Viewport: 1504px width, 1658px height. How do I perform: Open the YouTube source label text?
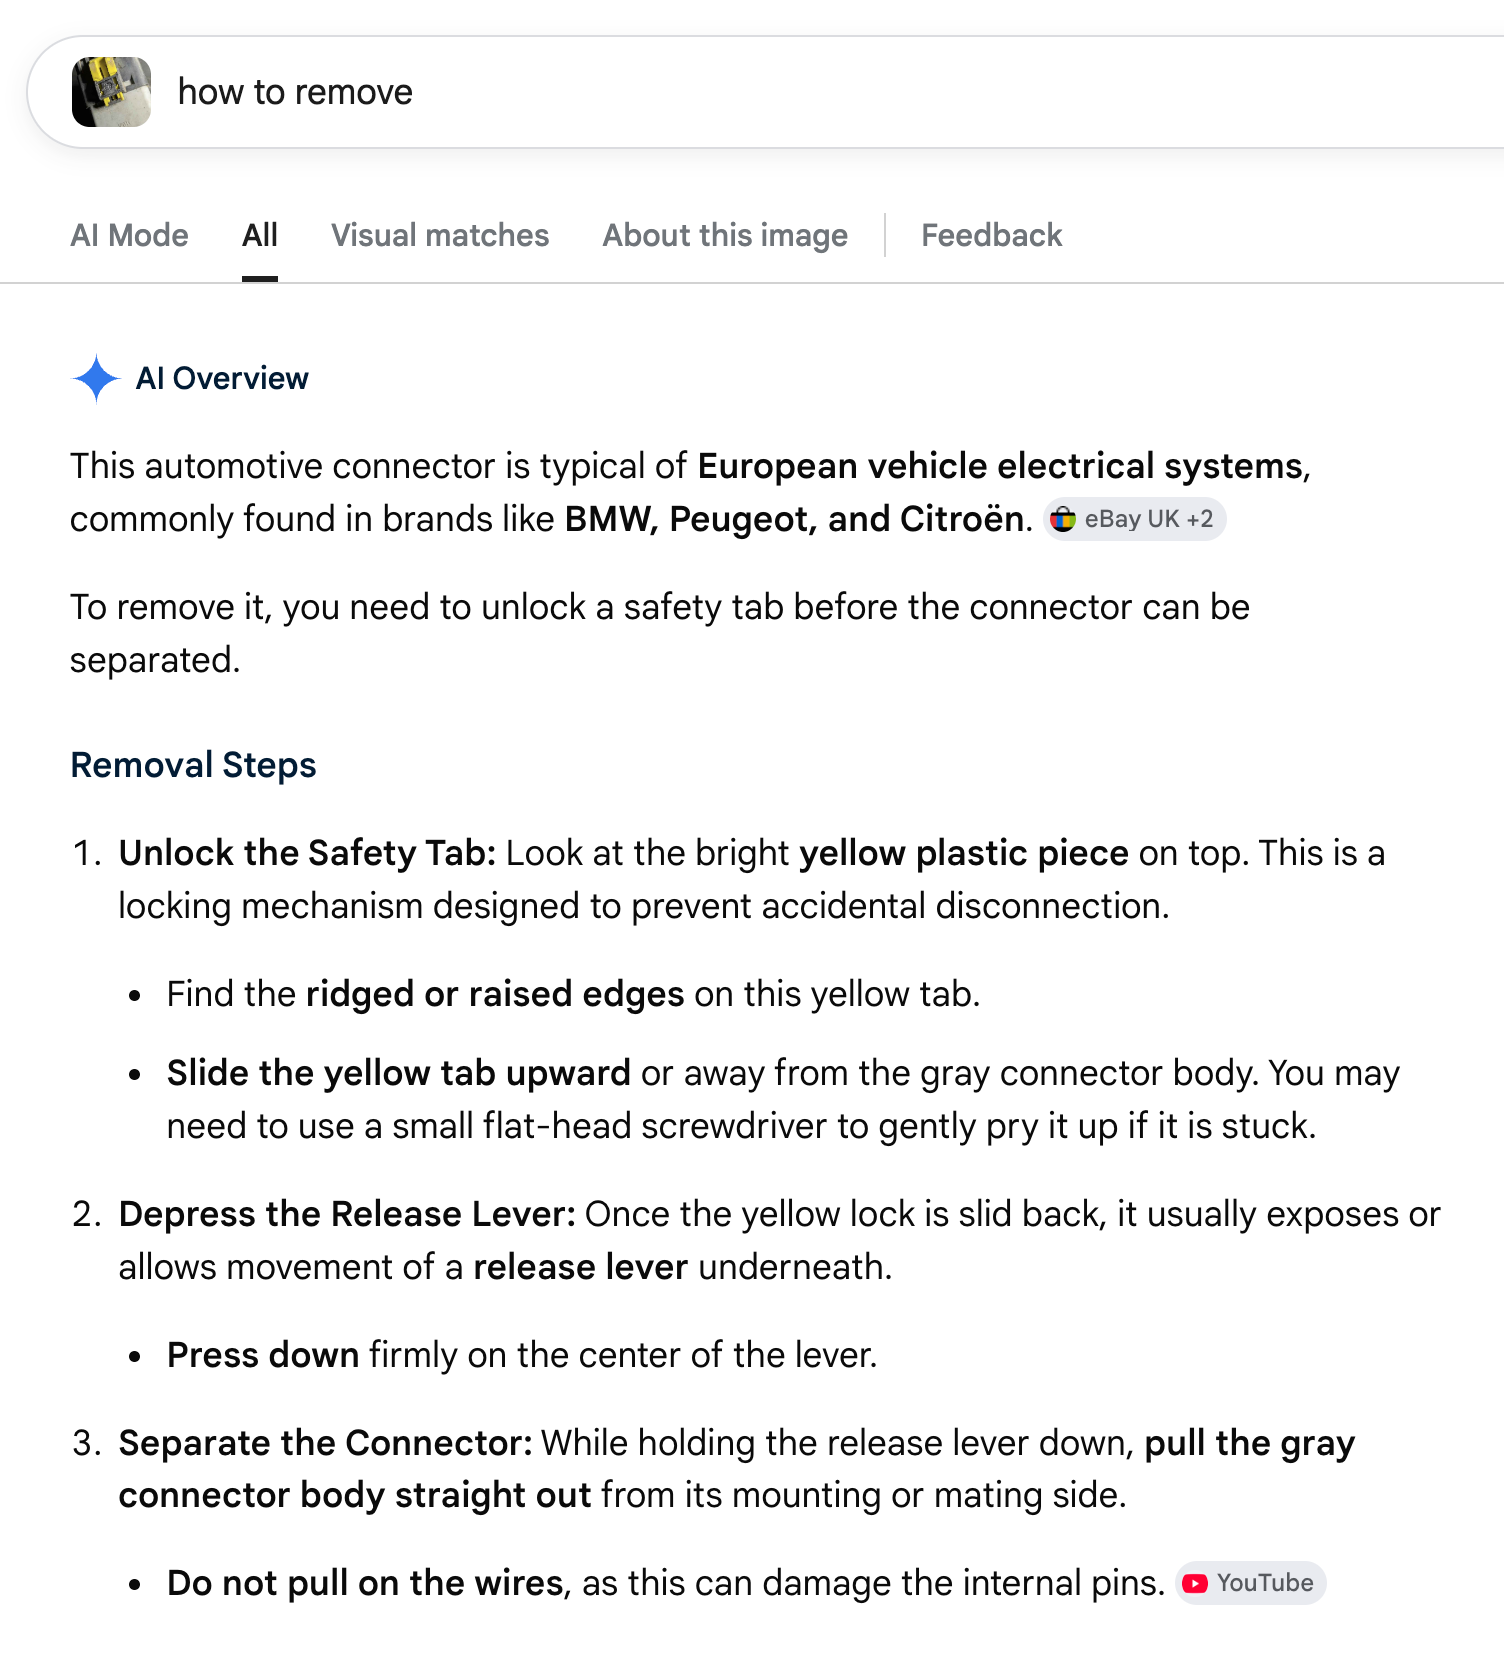click(1265, 1583)
